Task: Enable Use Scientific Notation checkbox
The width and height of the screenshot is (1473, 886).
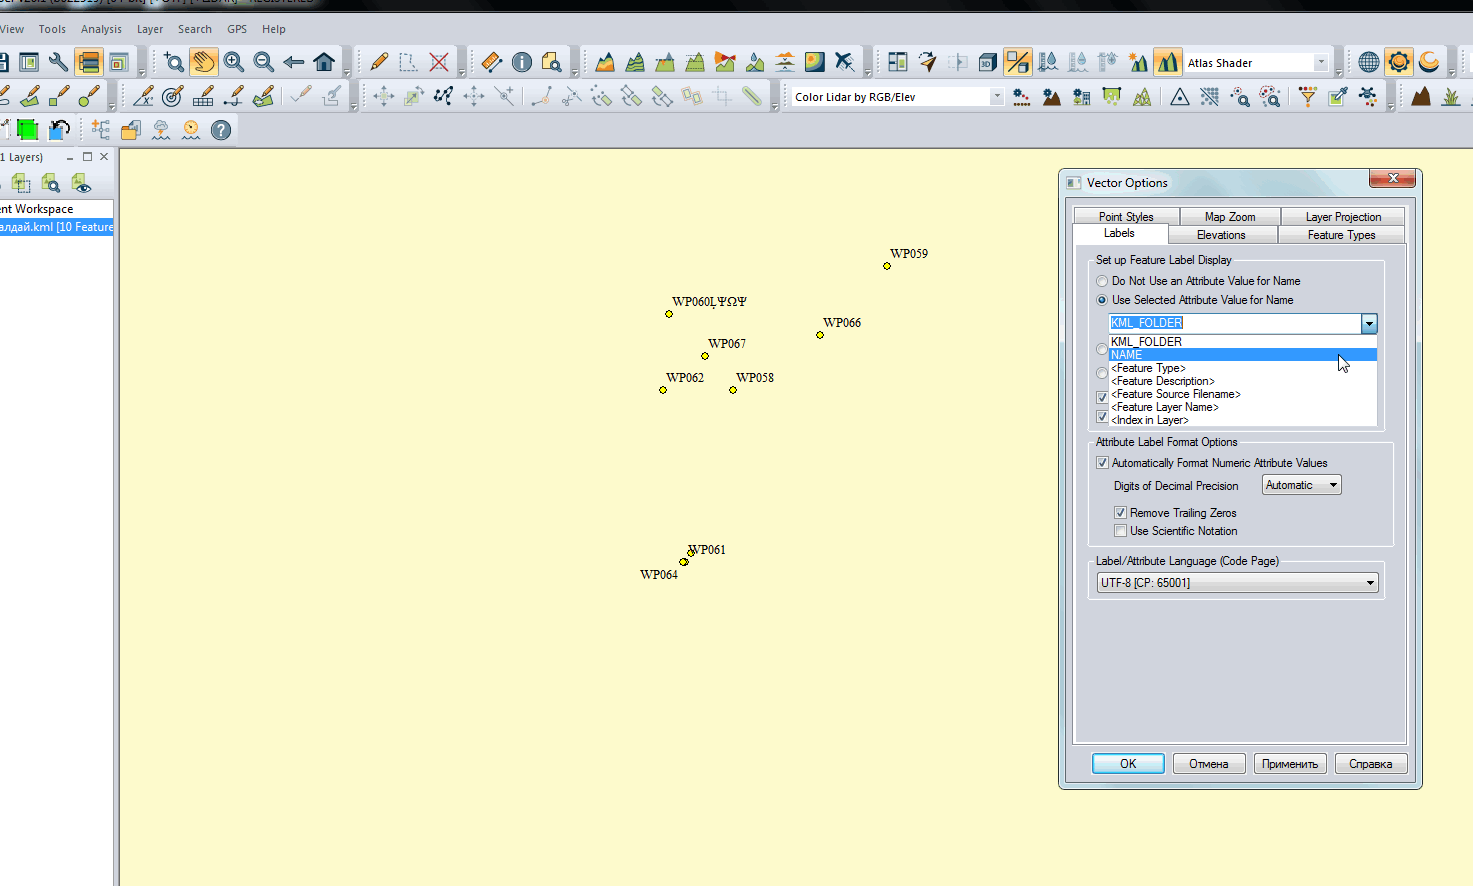Action: click(x=1120, y=531)
